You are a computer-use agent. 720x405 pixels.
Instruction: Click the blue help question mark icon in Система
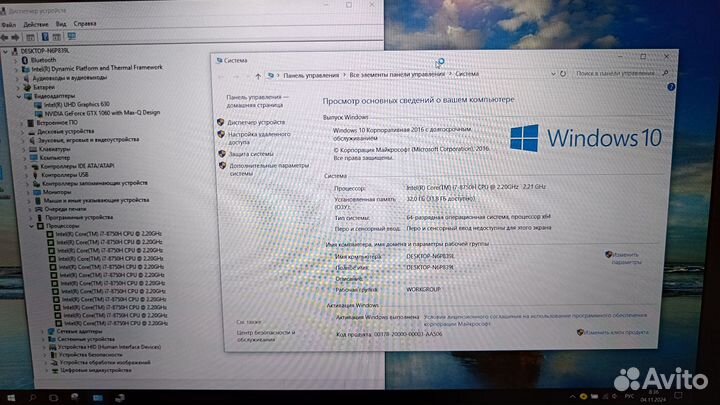[x=671, y=87]
